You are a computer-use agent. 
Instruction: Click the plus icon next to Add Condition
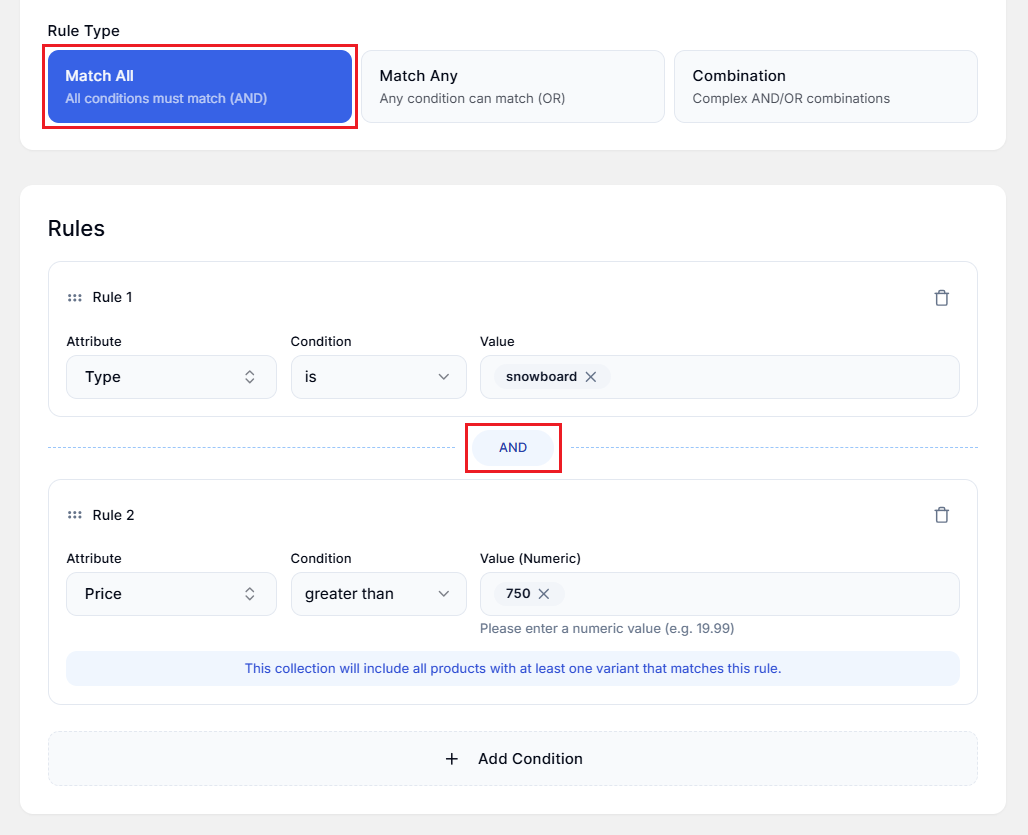pos(452,759)
